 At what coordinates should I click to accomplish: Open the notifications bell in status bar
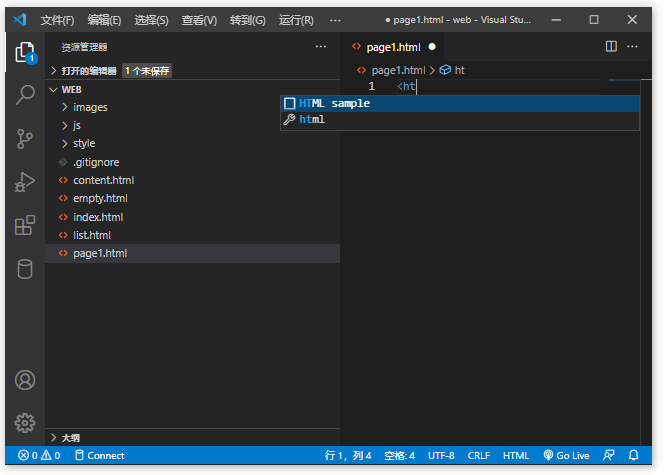pyautogui.click(x=633, y=455)
